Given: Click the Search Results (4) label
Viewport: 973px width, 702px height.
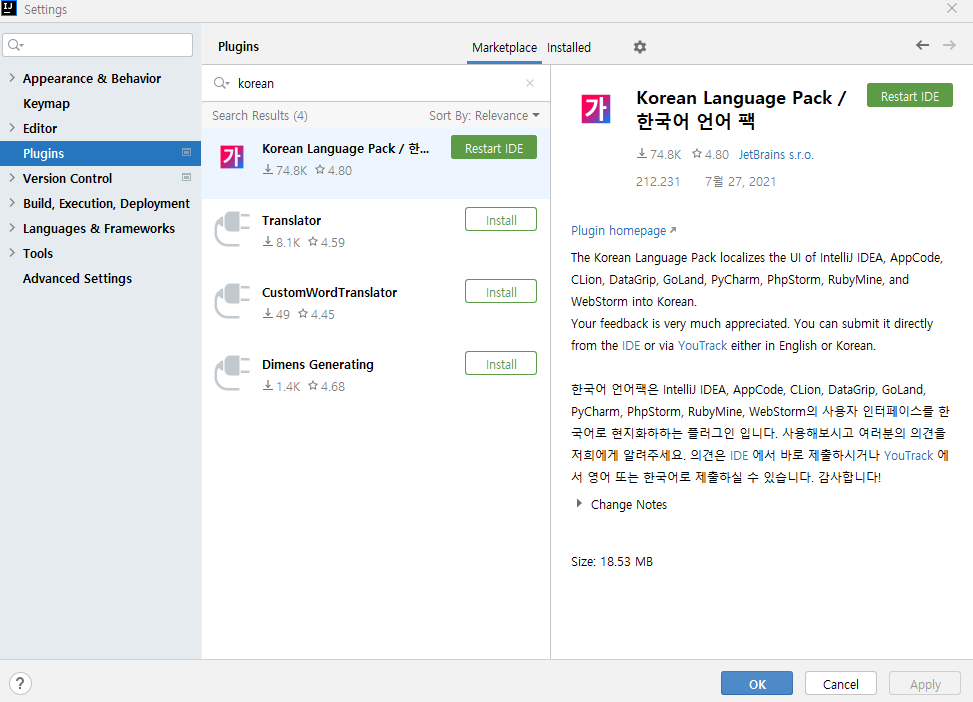Looking at the screenshot, I should coord(259,115).
